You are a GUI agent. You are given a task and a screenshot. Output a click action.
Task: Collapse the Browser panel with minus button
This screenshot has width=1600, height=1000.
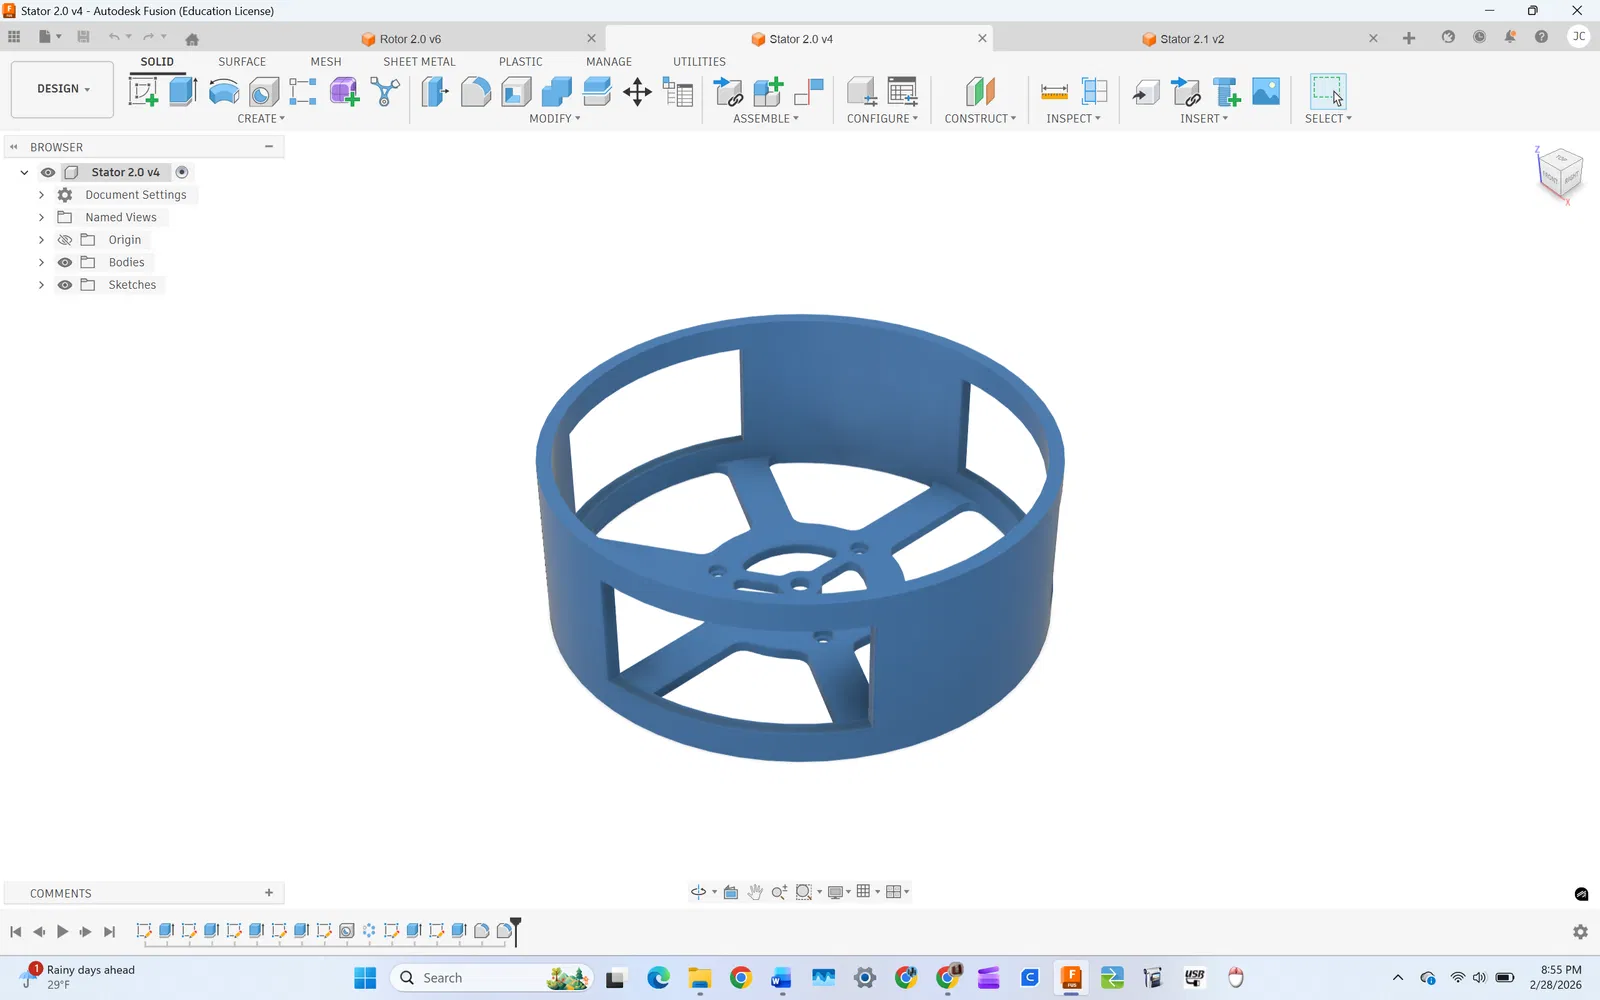269,147
